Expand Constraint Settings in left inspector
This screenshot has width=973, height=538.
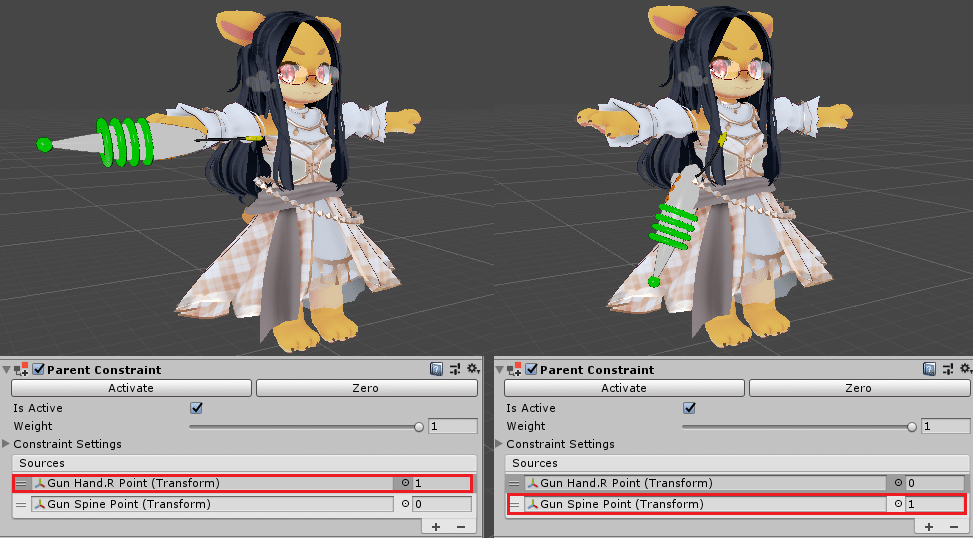pos(6,444)
